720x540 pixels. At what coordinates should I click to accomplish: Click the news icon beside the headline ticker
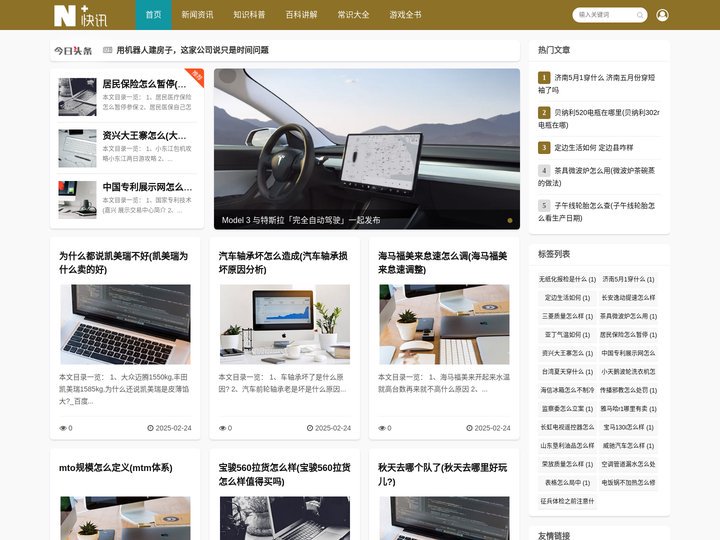[x=107, y=50]
